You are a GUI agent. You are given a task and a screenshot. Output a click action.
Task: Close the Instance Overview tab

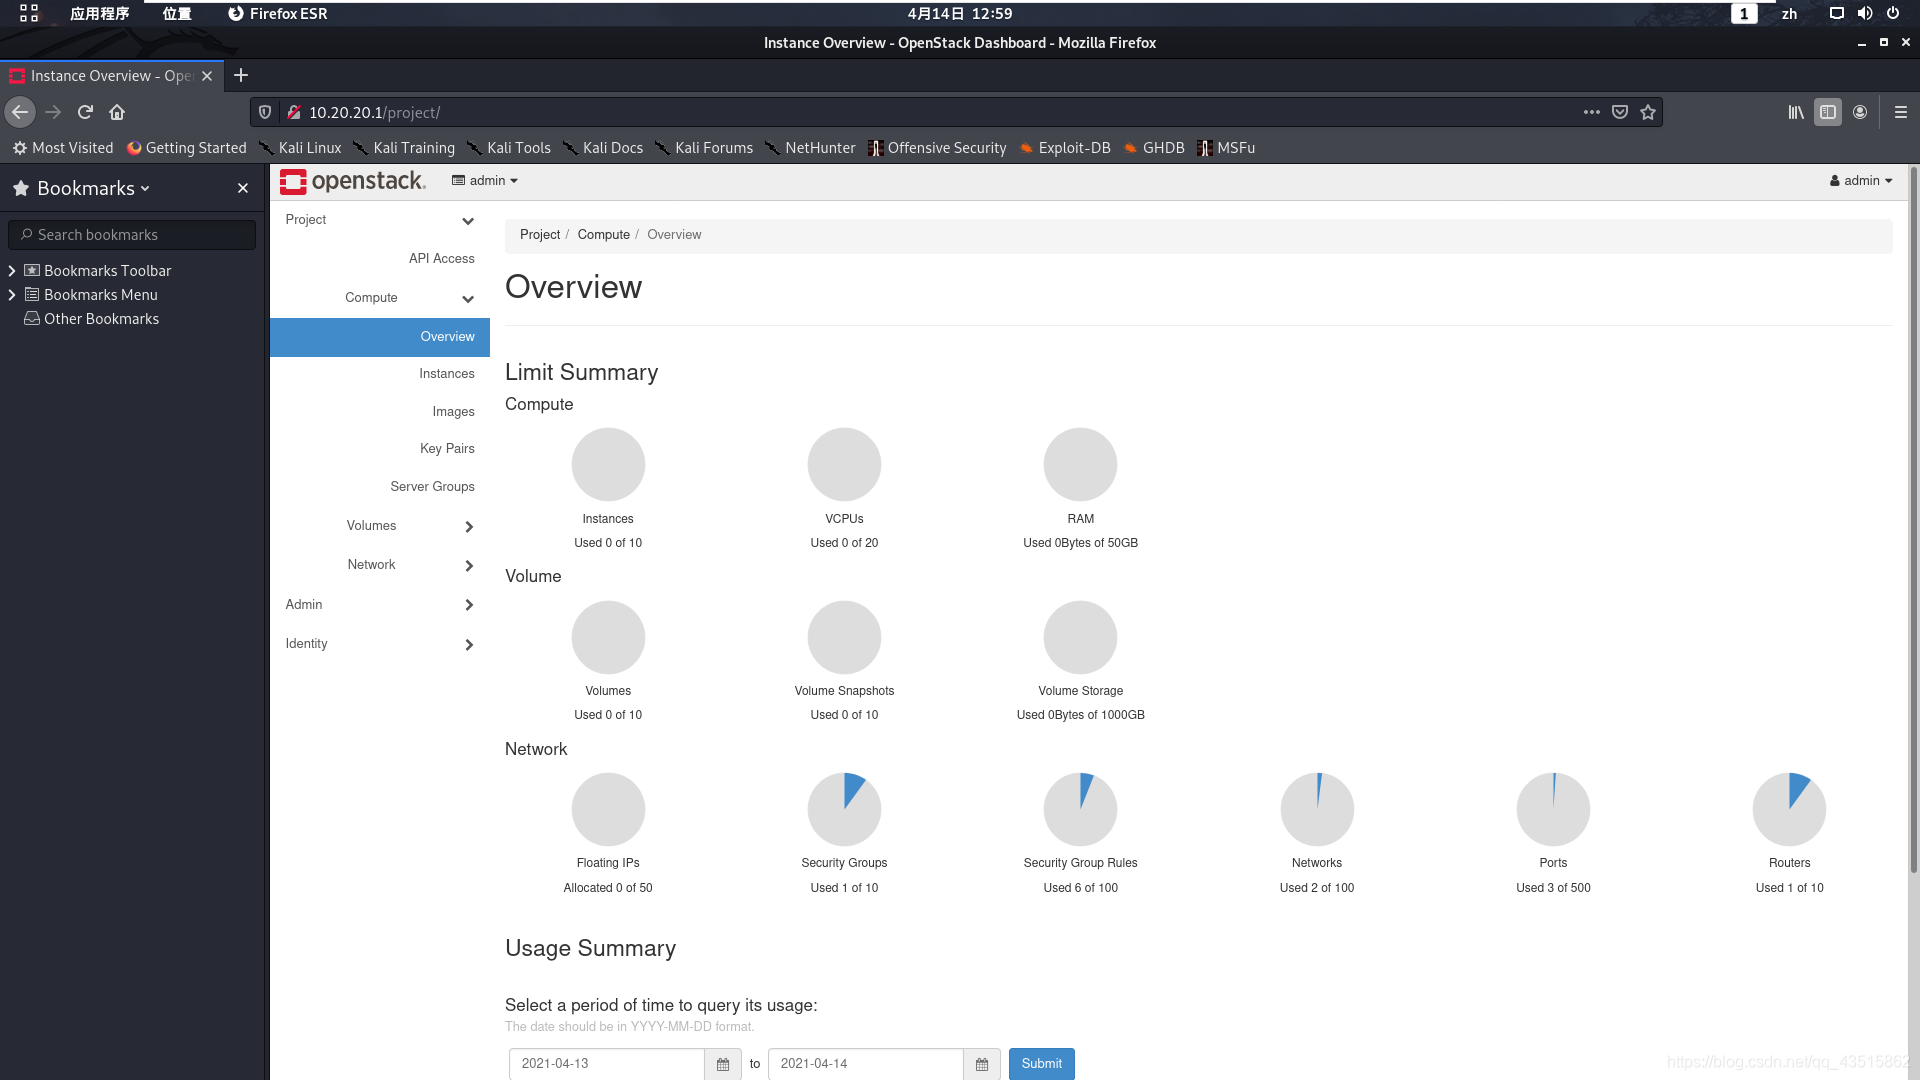click(207, 76)
